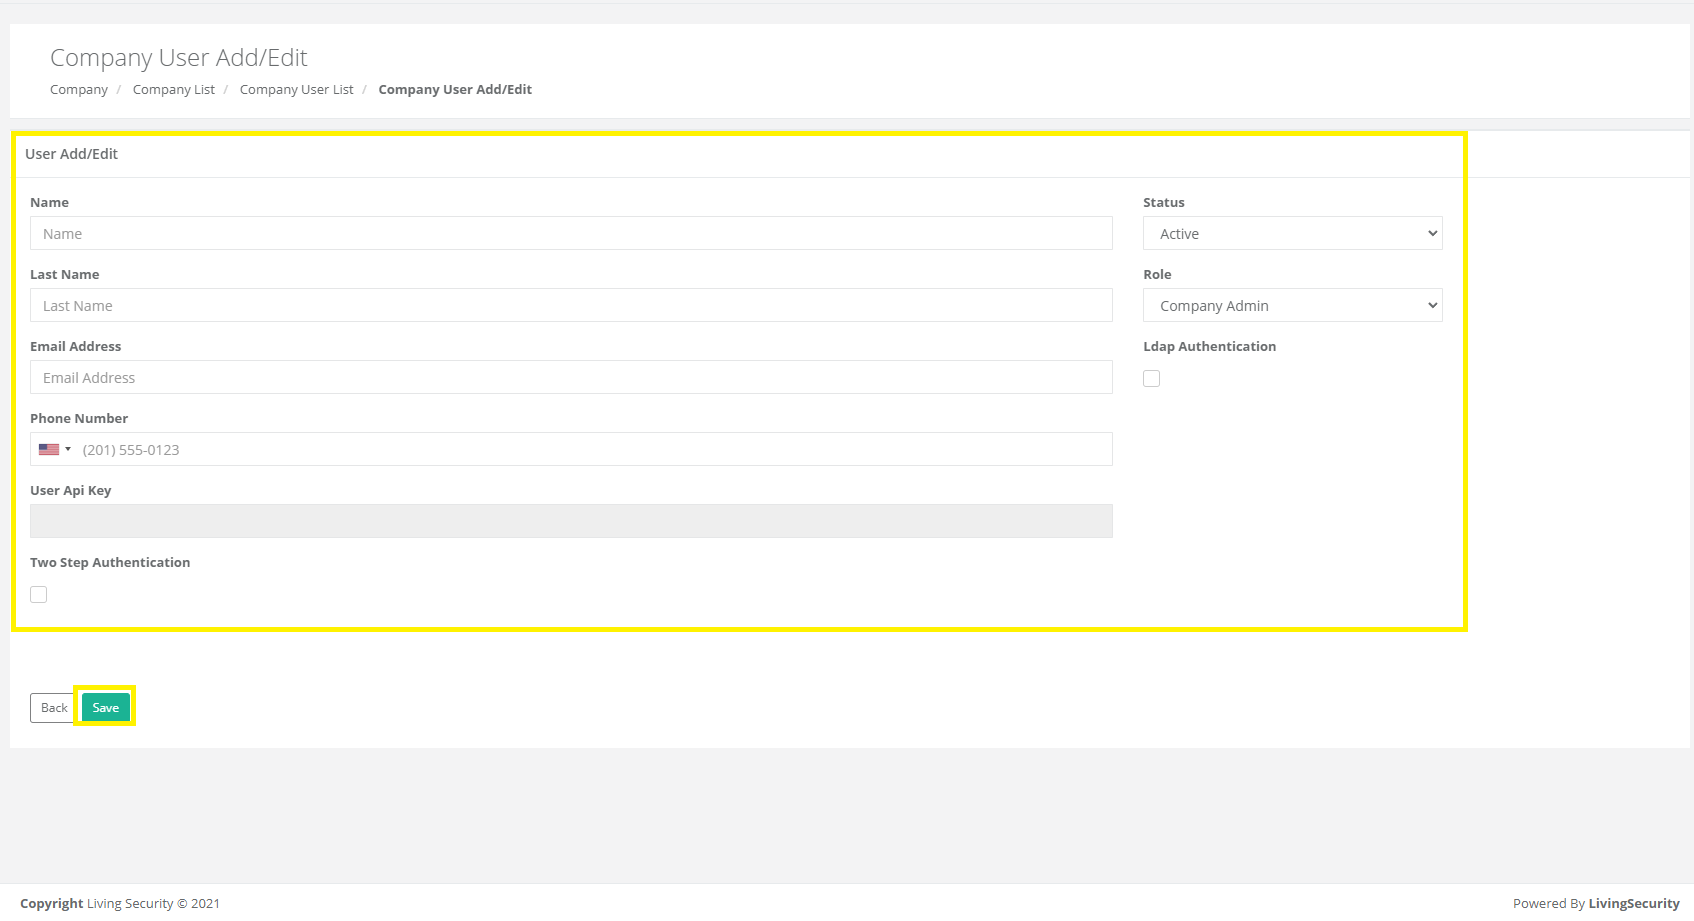1694x921 pixels.
Task: Click the Name input field
Action: [x=571, y=233]
